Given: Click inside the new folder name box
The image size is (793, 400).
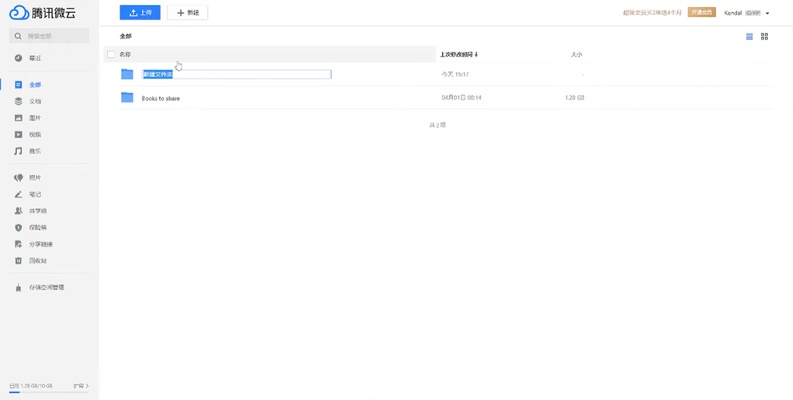Looking at the screenshot, I should coord(236,74).
